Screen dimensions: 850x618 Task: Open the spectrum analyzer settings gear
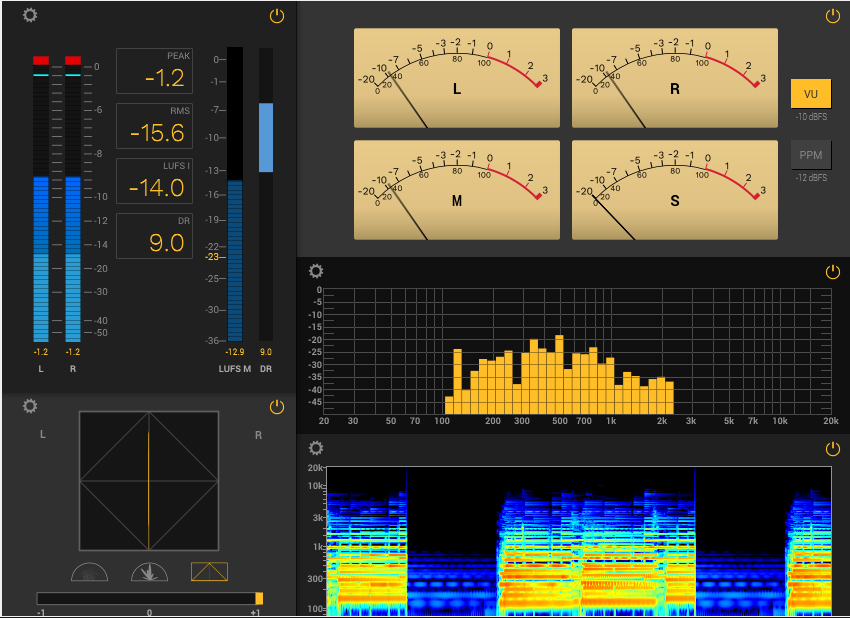pyautogui.click(x=316, y=271)
